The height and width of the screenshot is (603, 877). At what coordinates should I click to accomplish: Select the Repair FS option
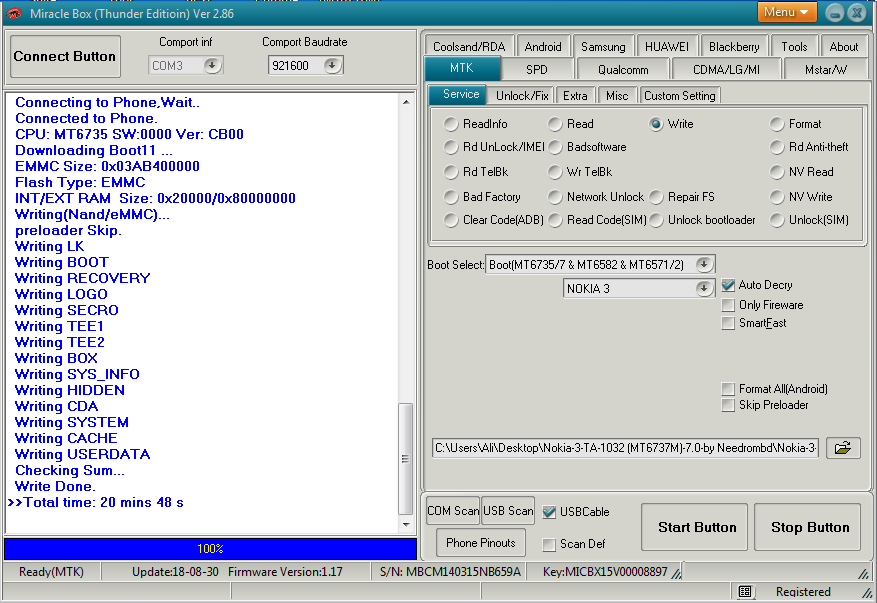pyautogui.click(x=656, y=197)
